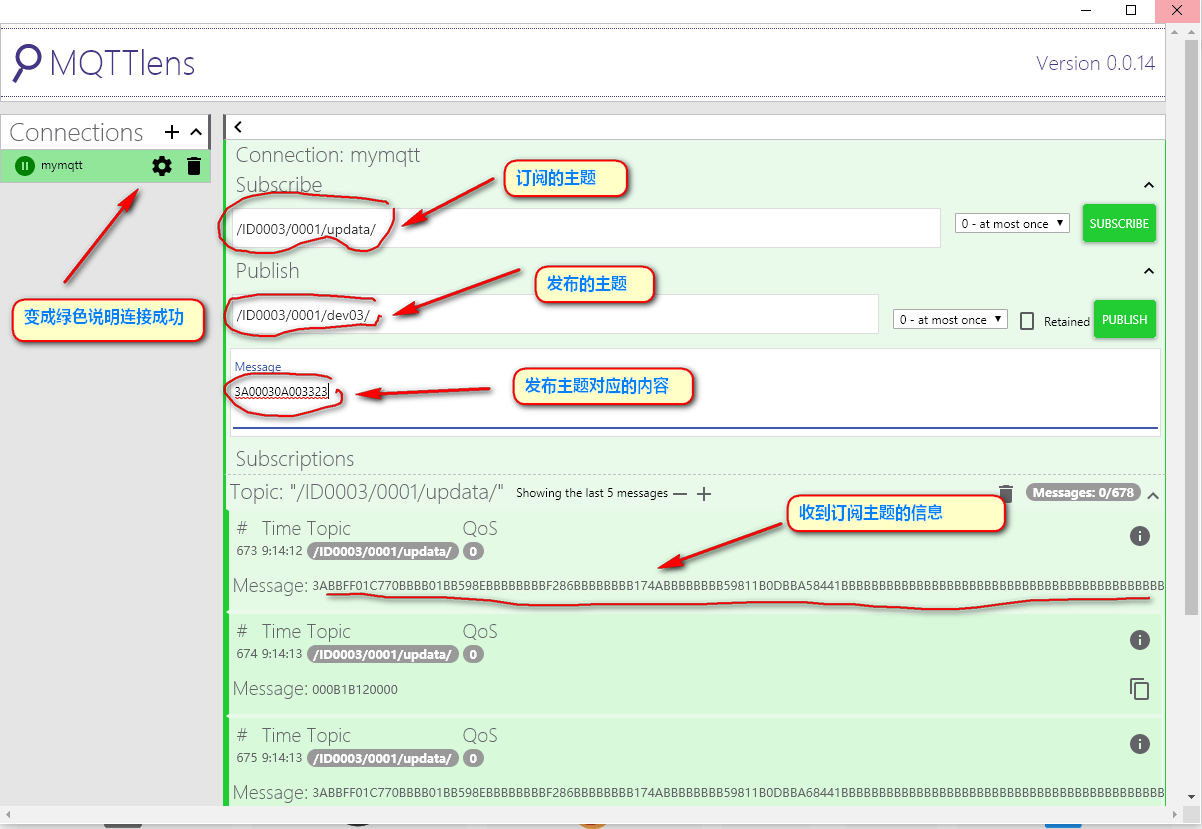The image size is (1202, 829).
Task: Copy message 000B1B120000 to clipboard
Action: click(1139, 689)
